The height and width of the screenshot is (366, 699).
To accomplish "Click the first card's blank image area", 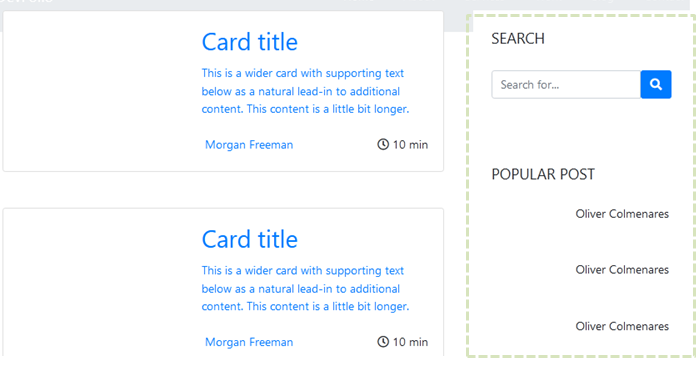I will 98,91.
